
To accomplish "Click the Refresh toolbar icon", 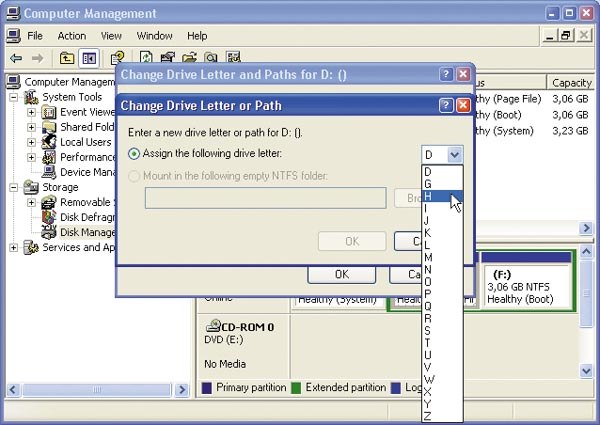I will [x=146, y=59].
